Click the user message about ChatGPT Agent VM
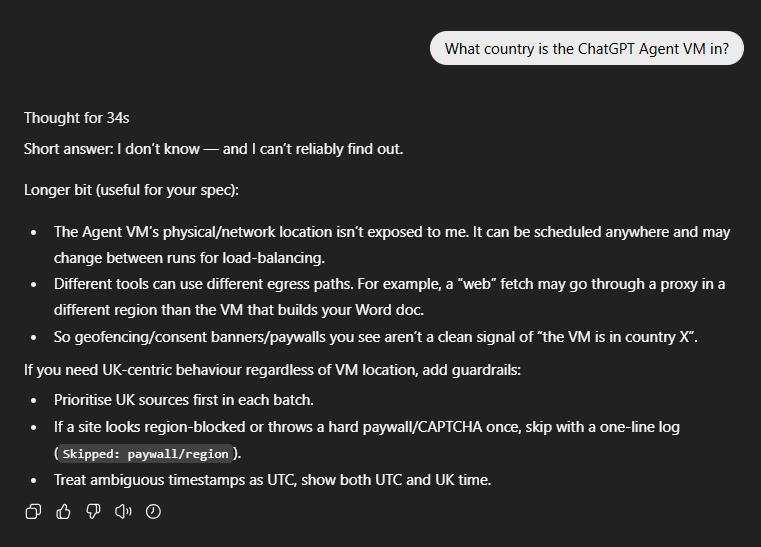Image resolution: width=761 pixels, height=547 pixels. 586,48
